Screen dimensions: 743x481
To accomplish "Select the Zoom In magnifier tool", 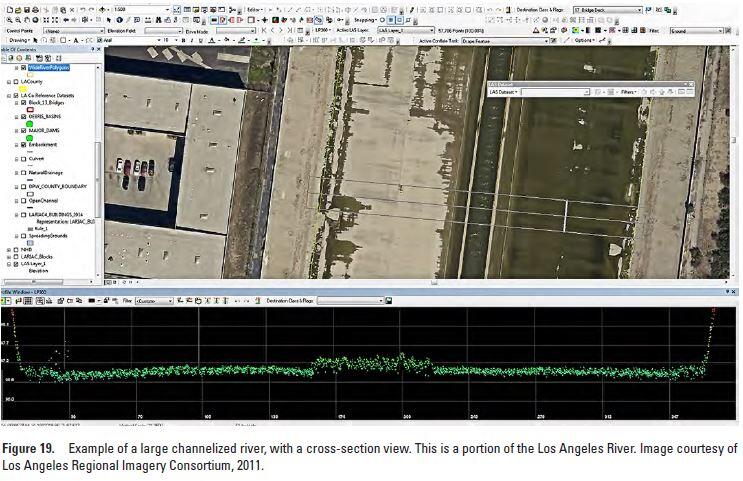I will pyautogui.click(x=9, y=20).
